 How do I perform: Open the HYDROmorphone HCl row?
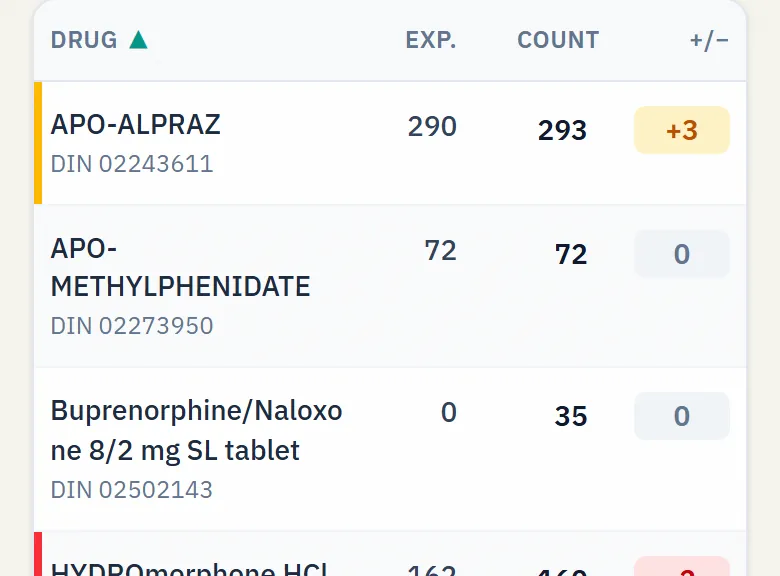(x=390, y=554)
